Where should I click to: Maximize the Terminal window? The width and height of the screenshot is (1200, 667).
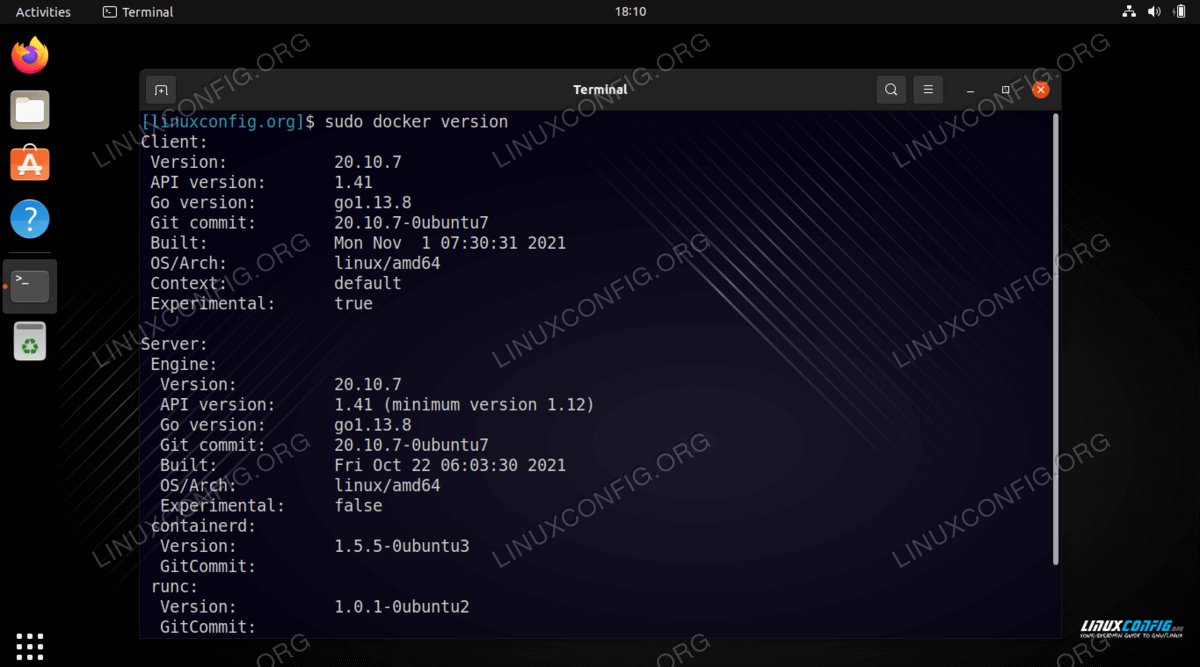click(1006, 90)
